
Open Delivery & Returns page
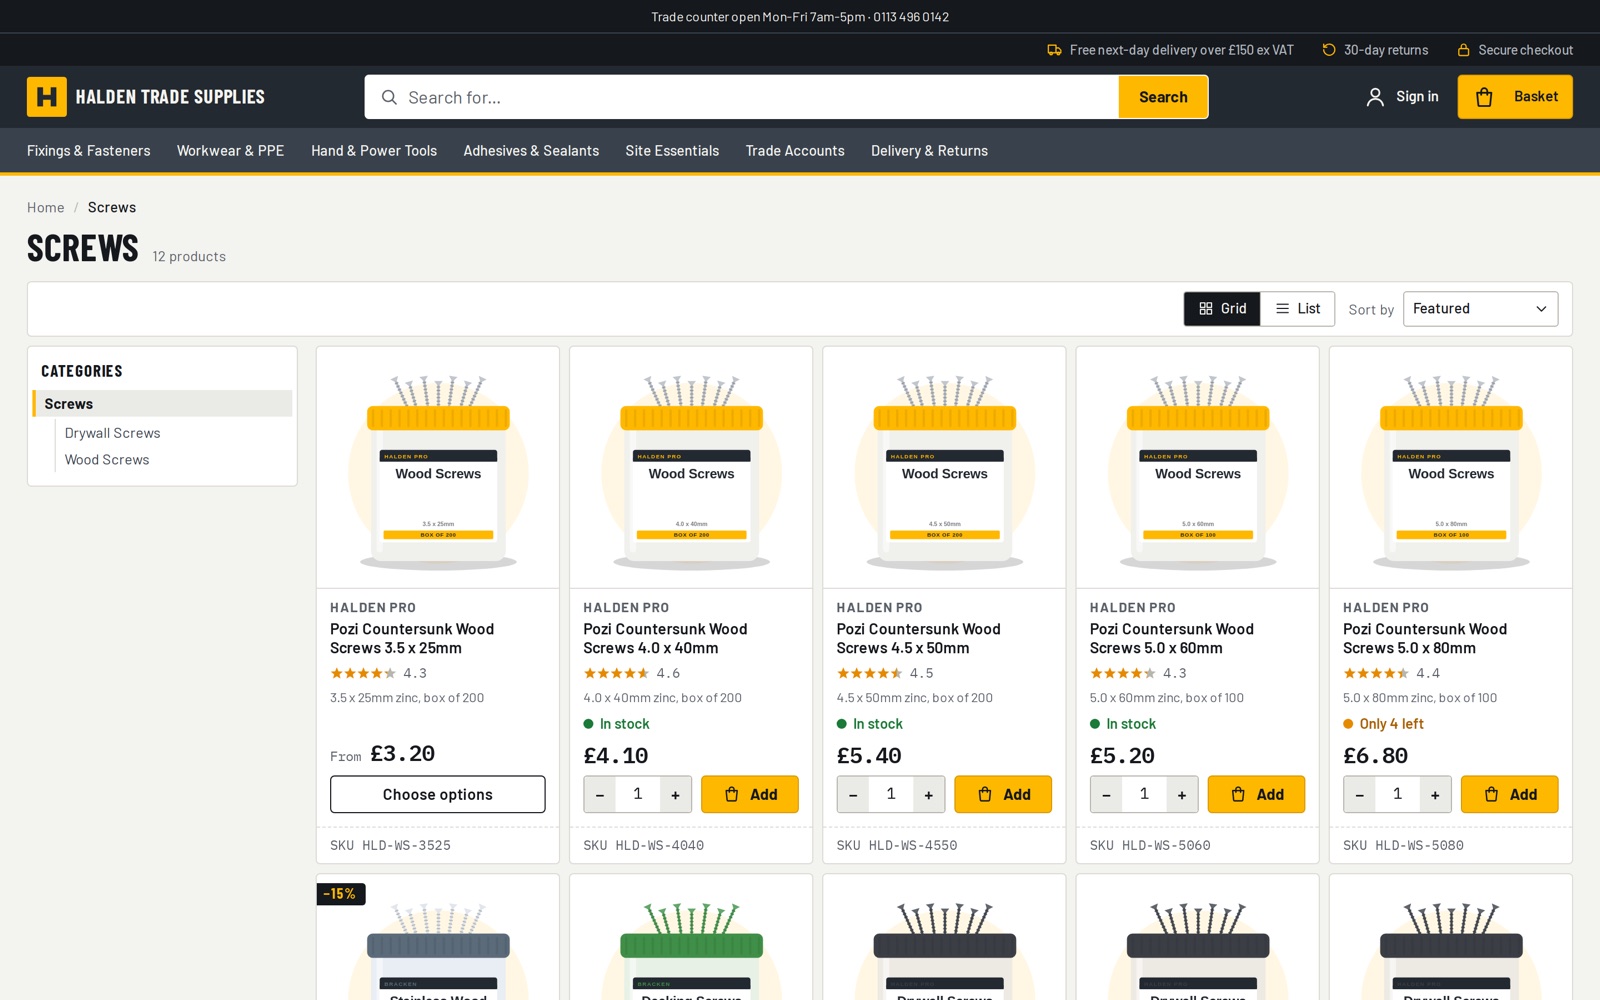929,151
